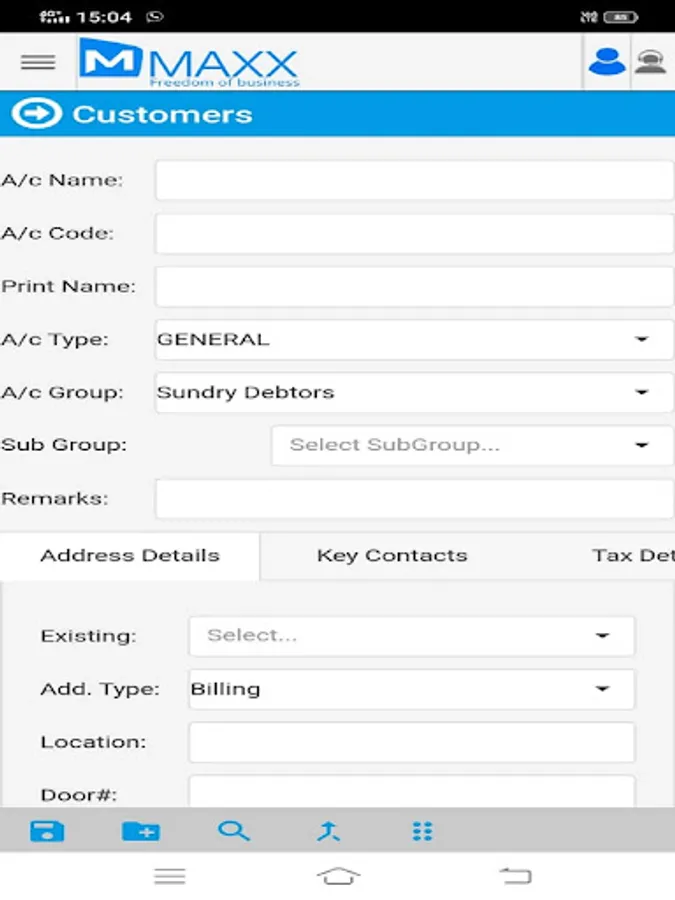Focus the Remarks text field

[x=414, y=498]
